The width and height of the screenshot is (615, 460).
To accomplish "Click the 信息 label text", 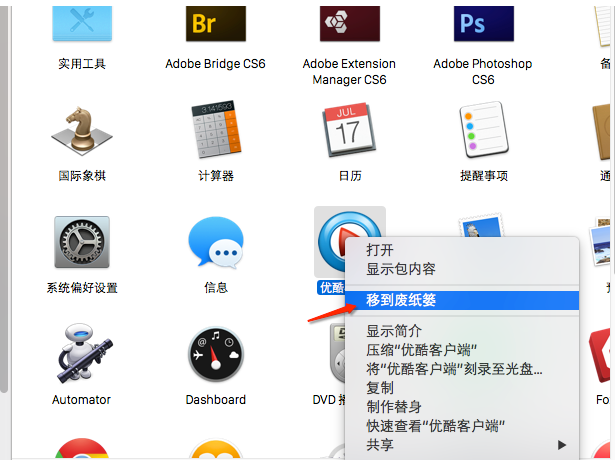I will [216, 288].
